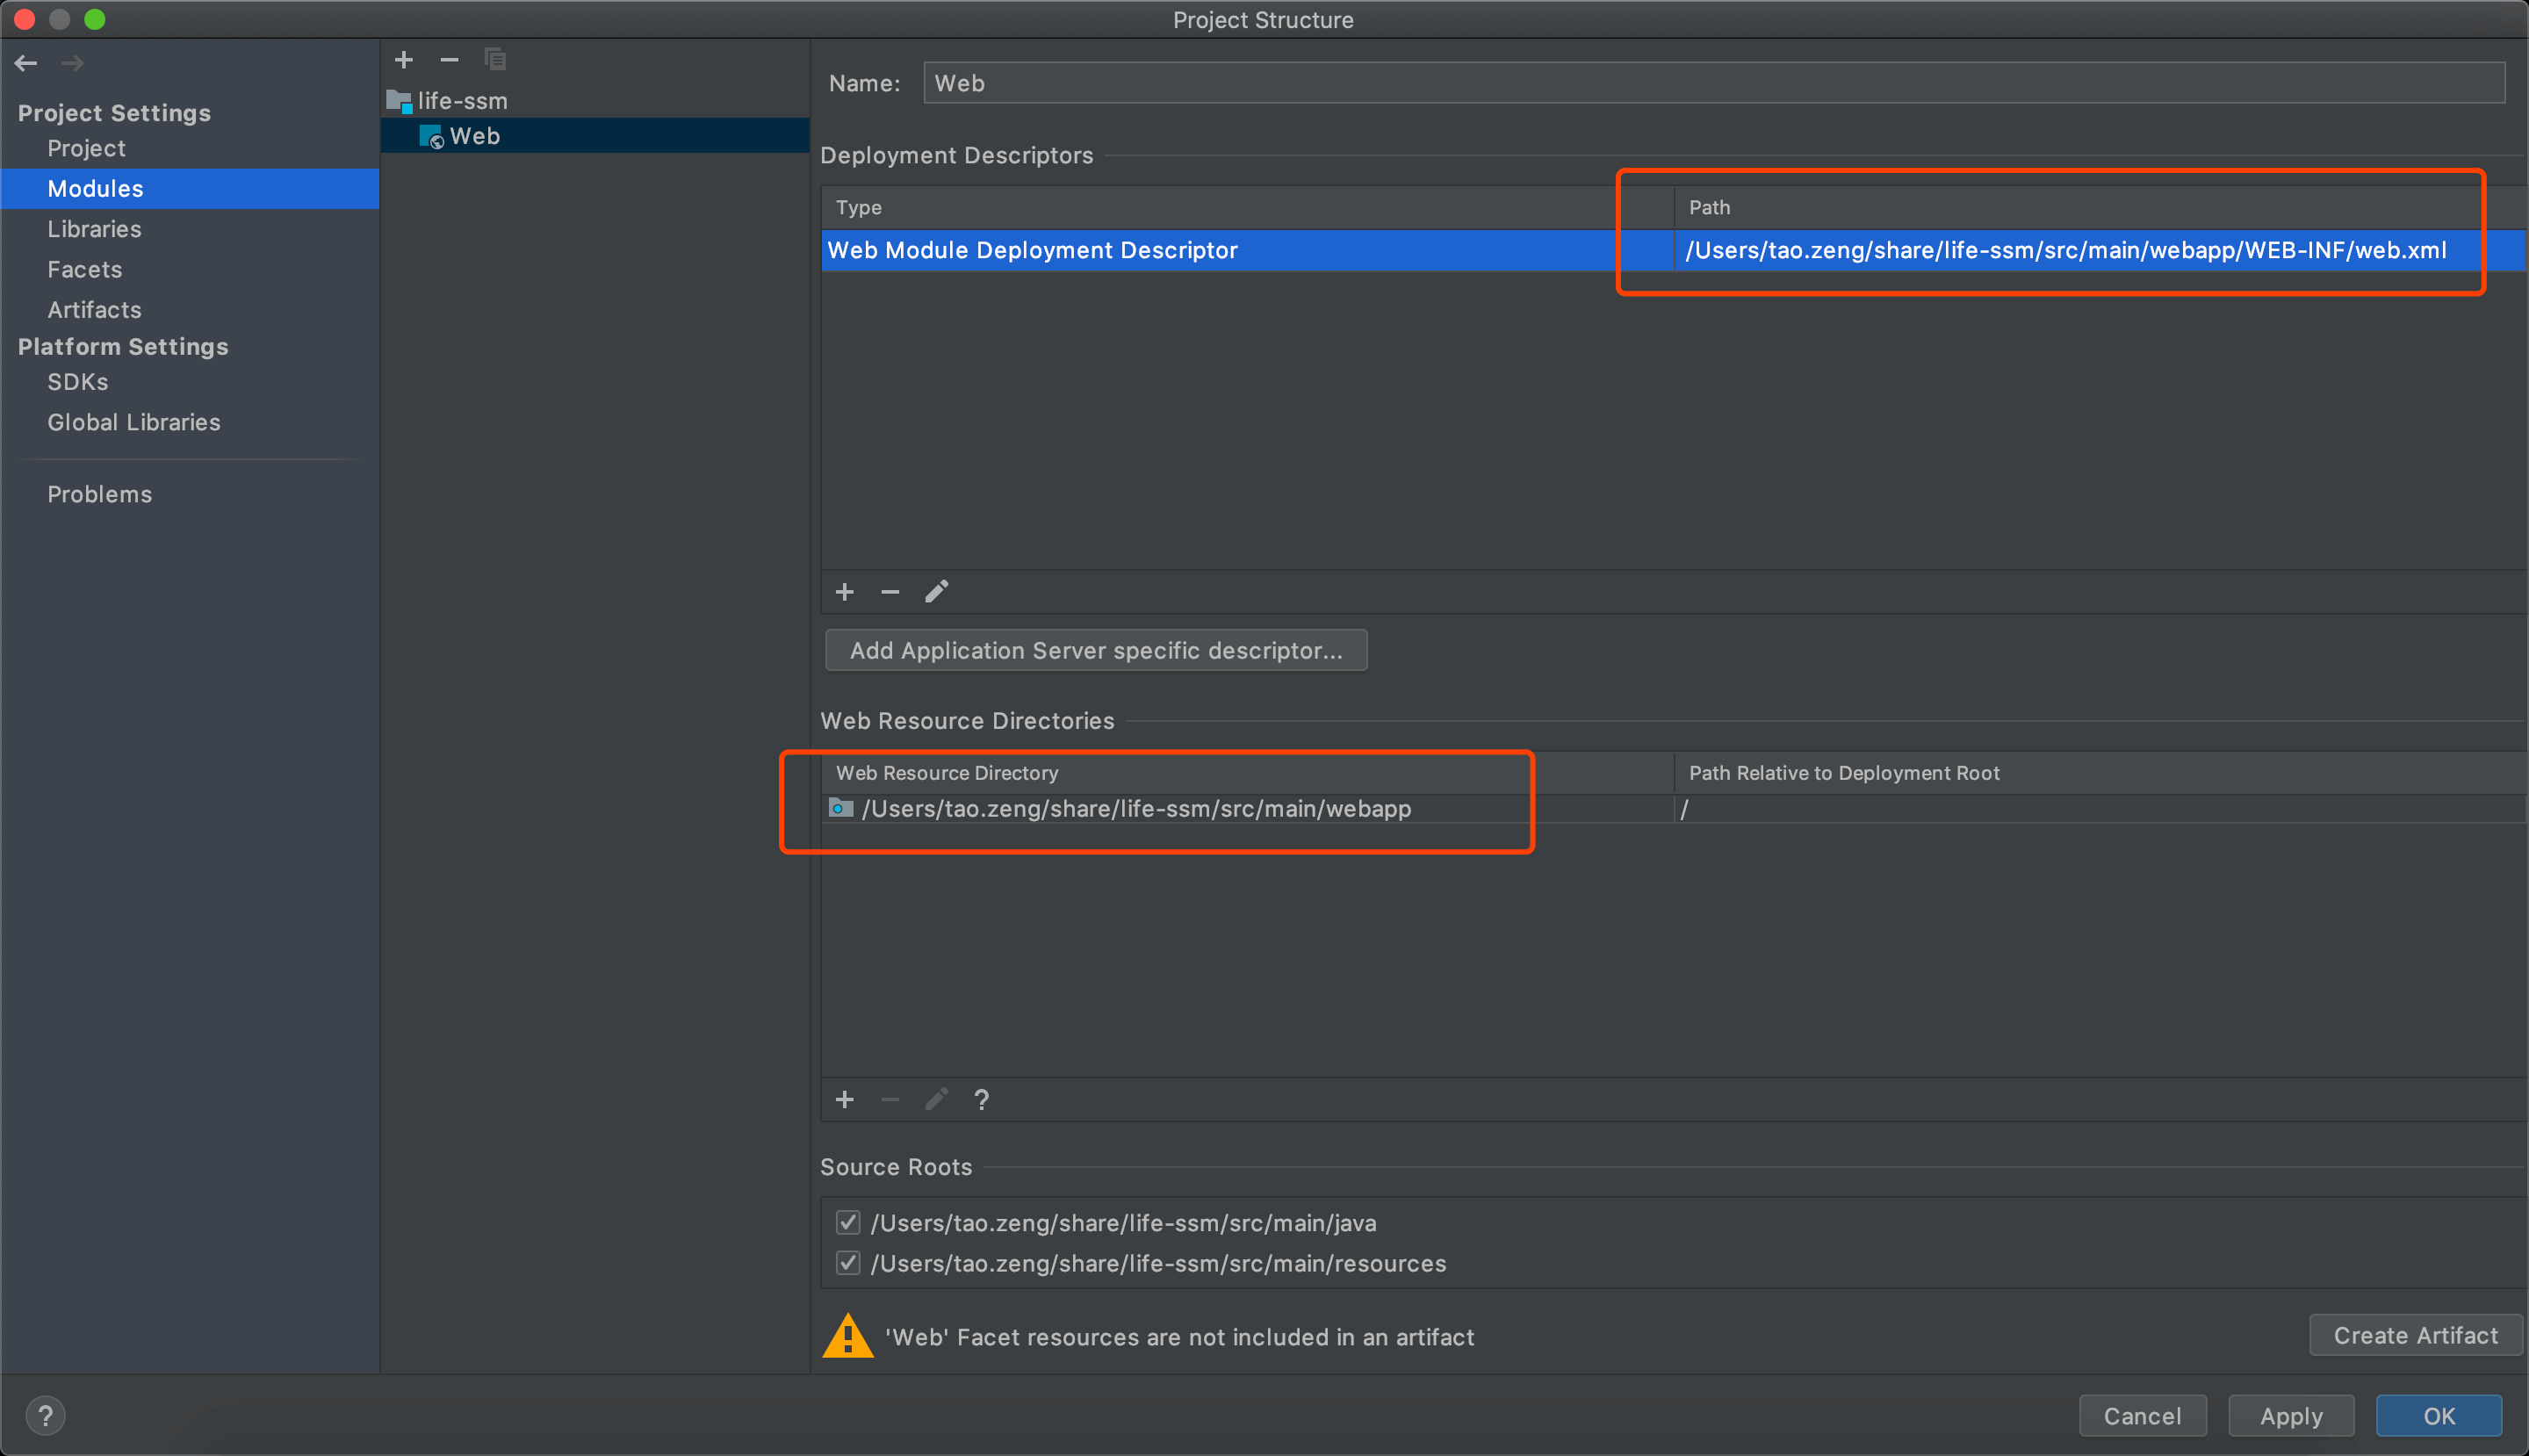Uncheck the src/main/java source root
This screenshot has height=1456, width=2529.
tap(848, 1222)
